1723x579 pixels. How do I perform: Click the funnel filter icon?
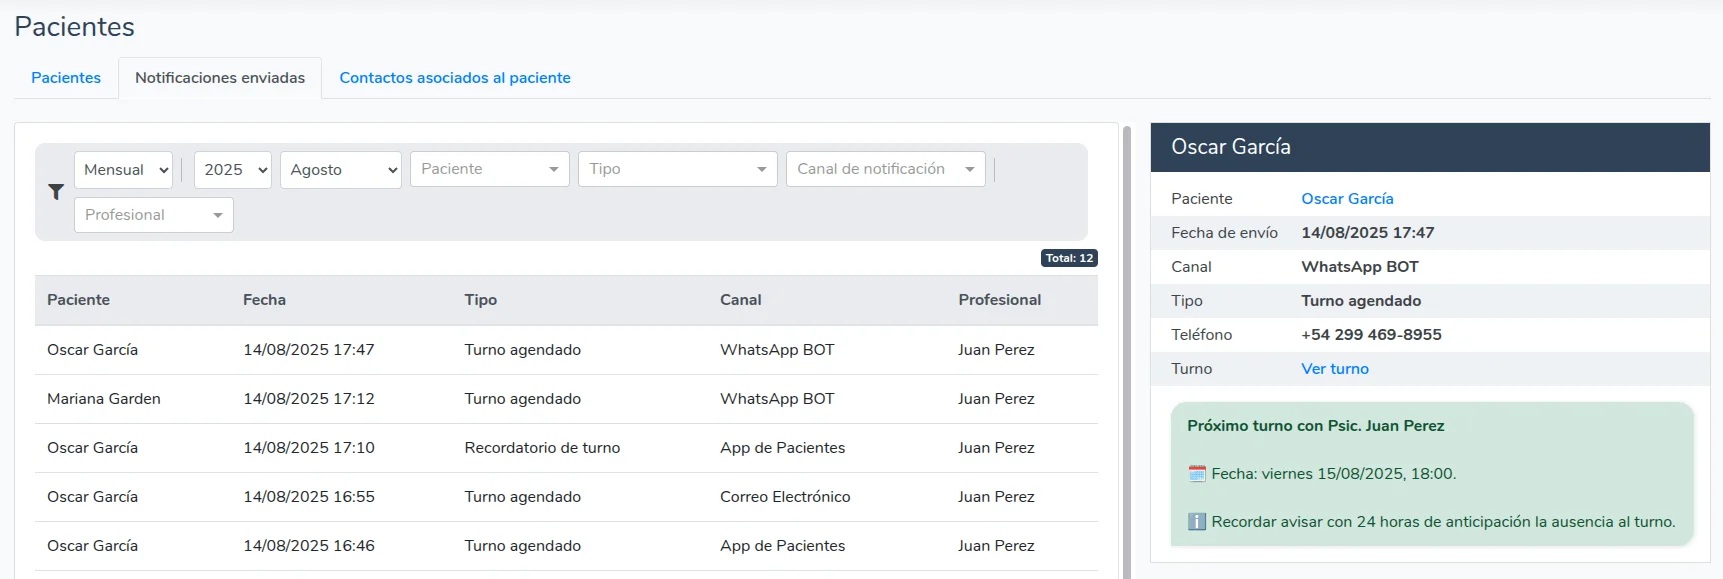coord(56,192)
